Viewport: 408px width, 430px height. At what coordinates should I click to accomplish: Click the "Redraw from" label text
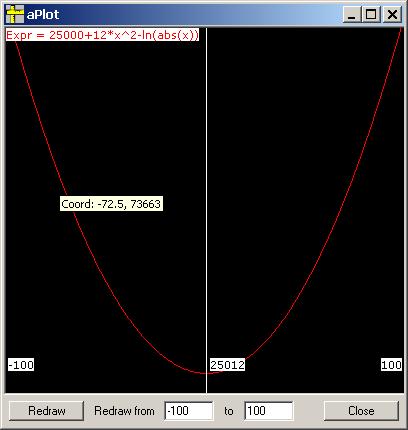[124, 411]
